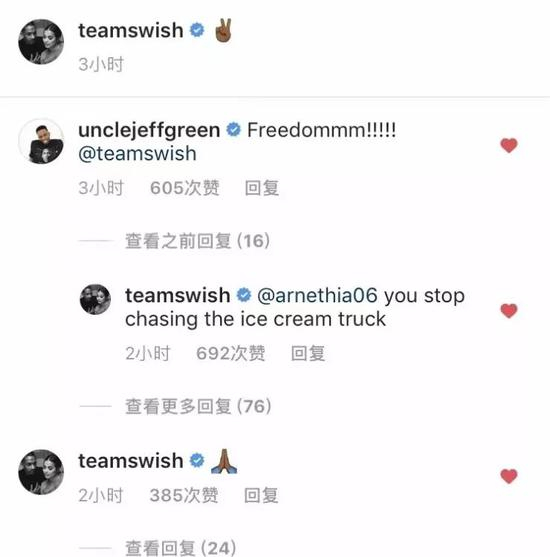Open teamswish avatar on ice cream reply
This screenshot has height=557, width=550.
click(95, 299)
